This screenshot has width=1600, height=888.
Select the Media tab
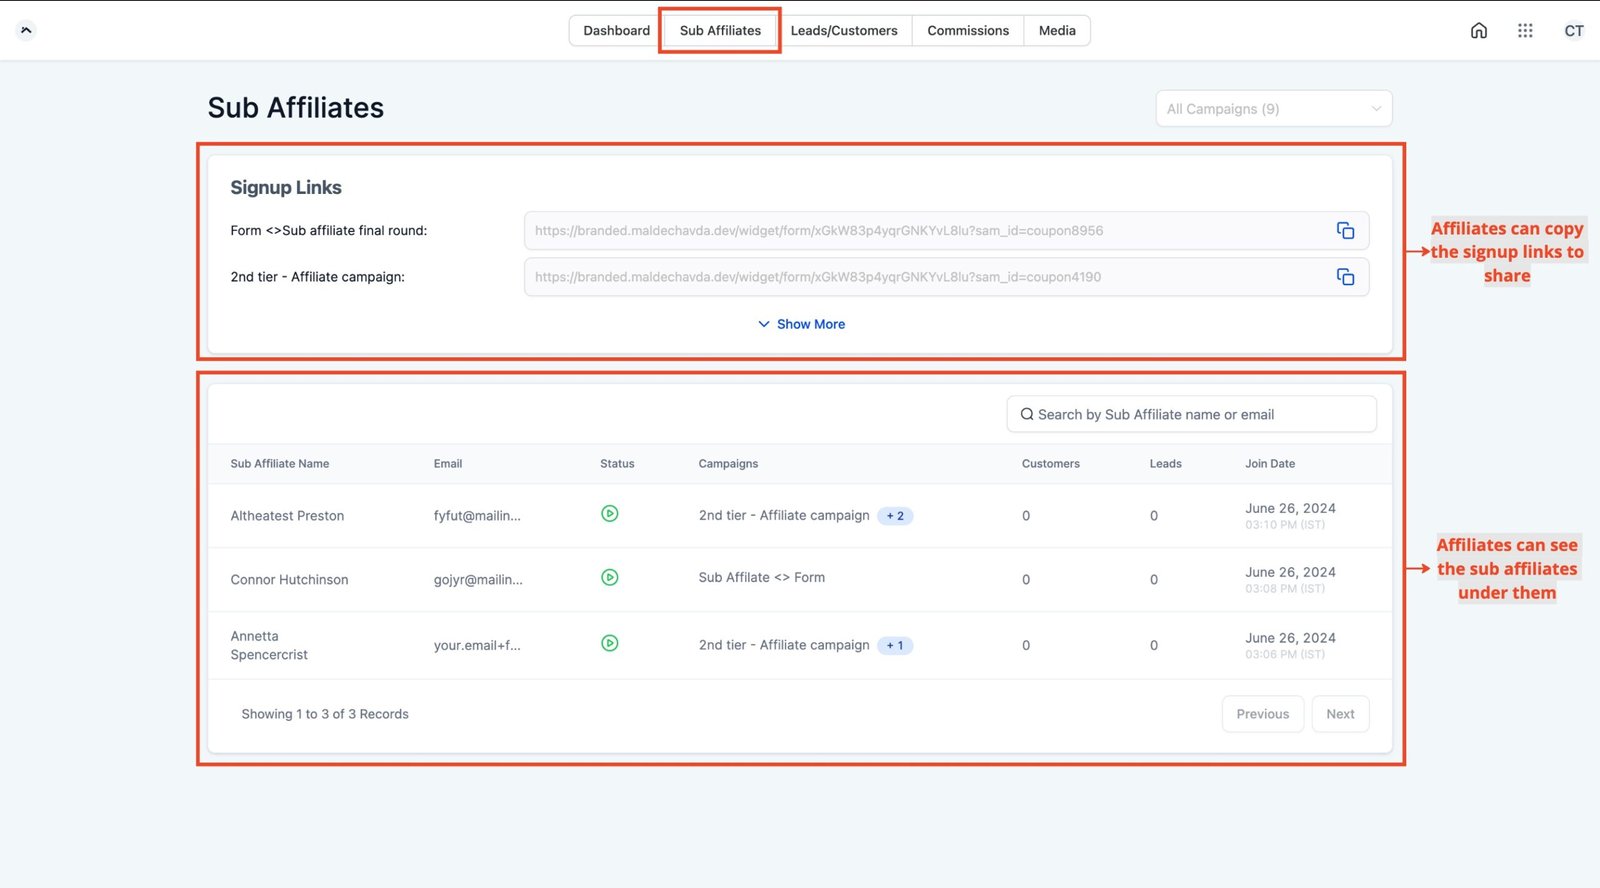pos(1056,31)
